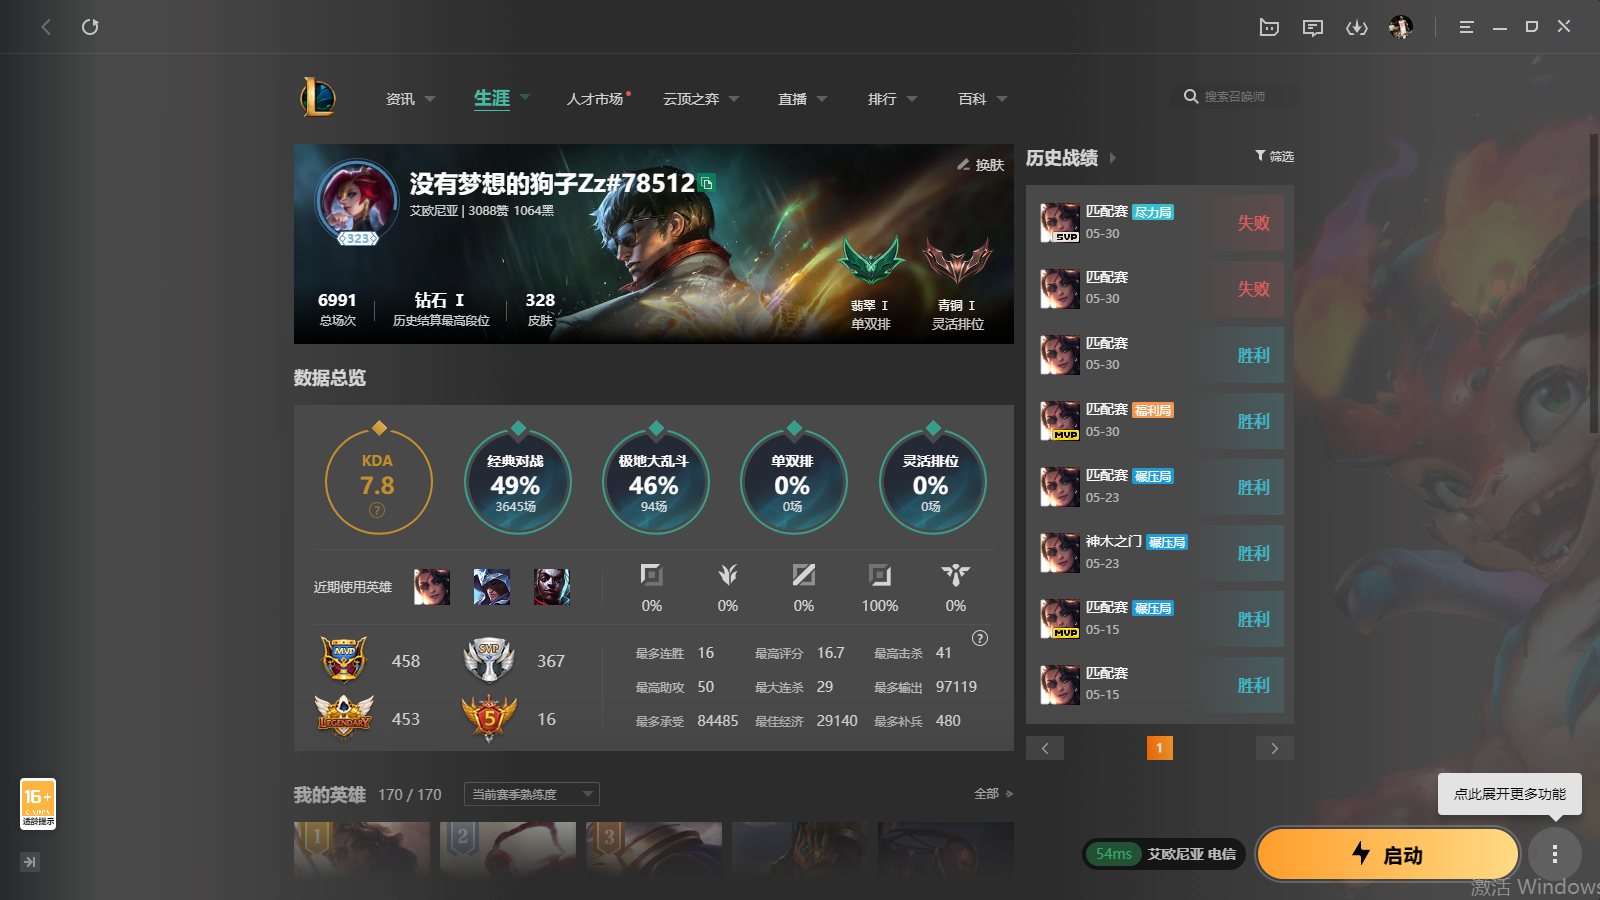Click the summoner profile avatar with level 323
Screen dimensions: 1600x900
coord(357,202)
